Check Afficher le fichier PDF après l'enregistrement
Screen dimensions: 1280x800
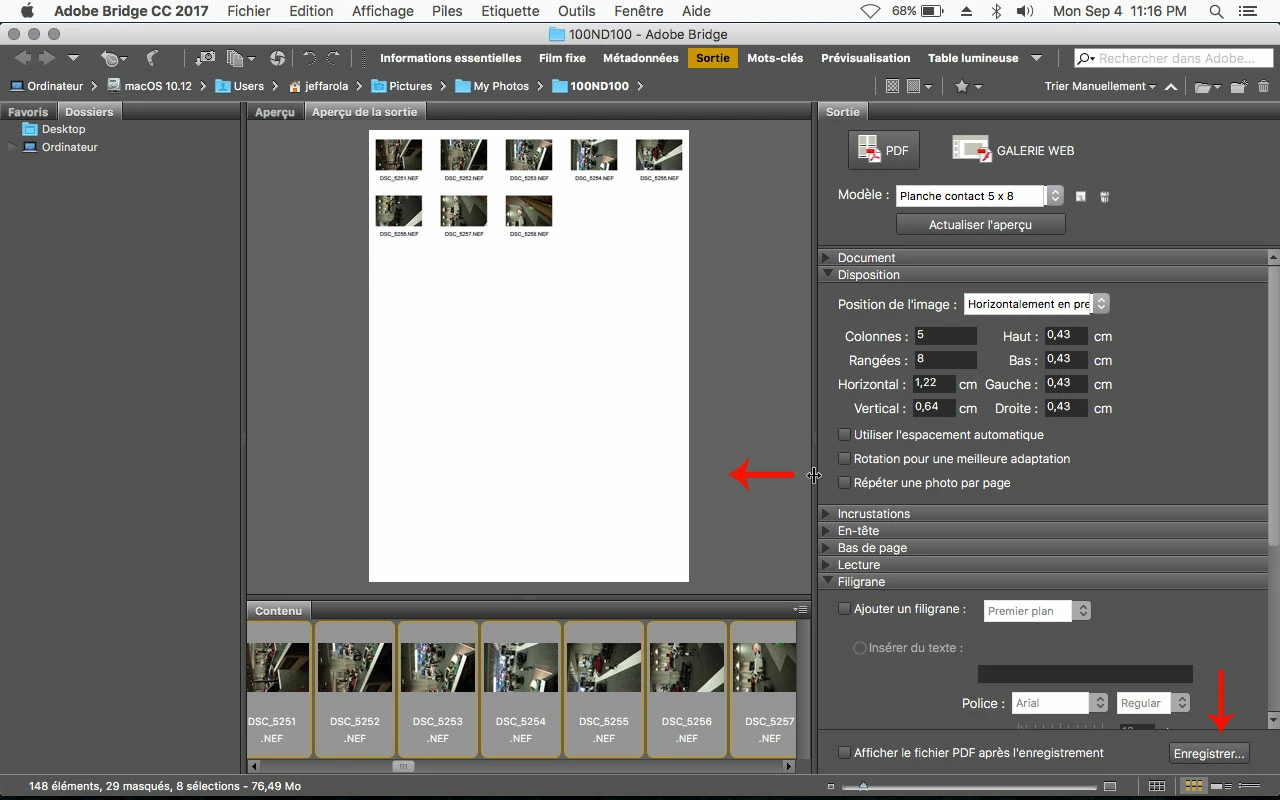pos(845,753)
